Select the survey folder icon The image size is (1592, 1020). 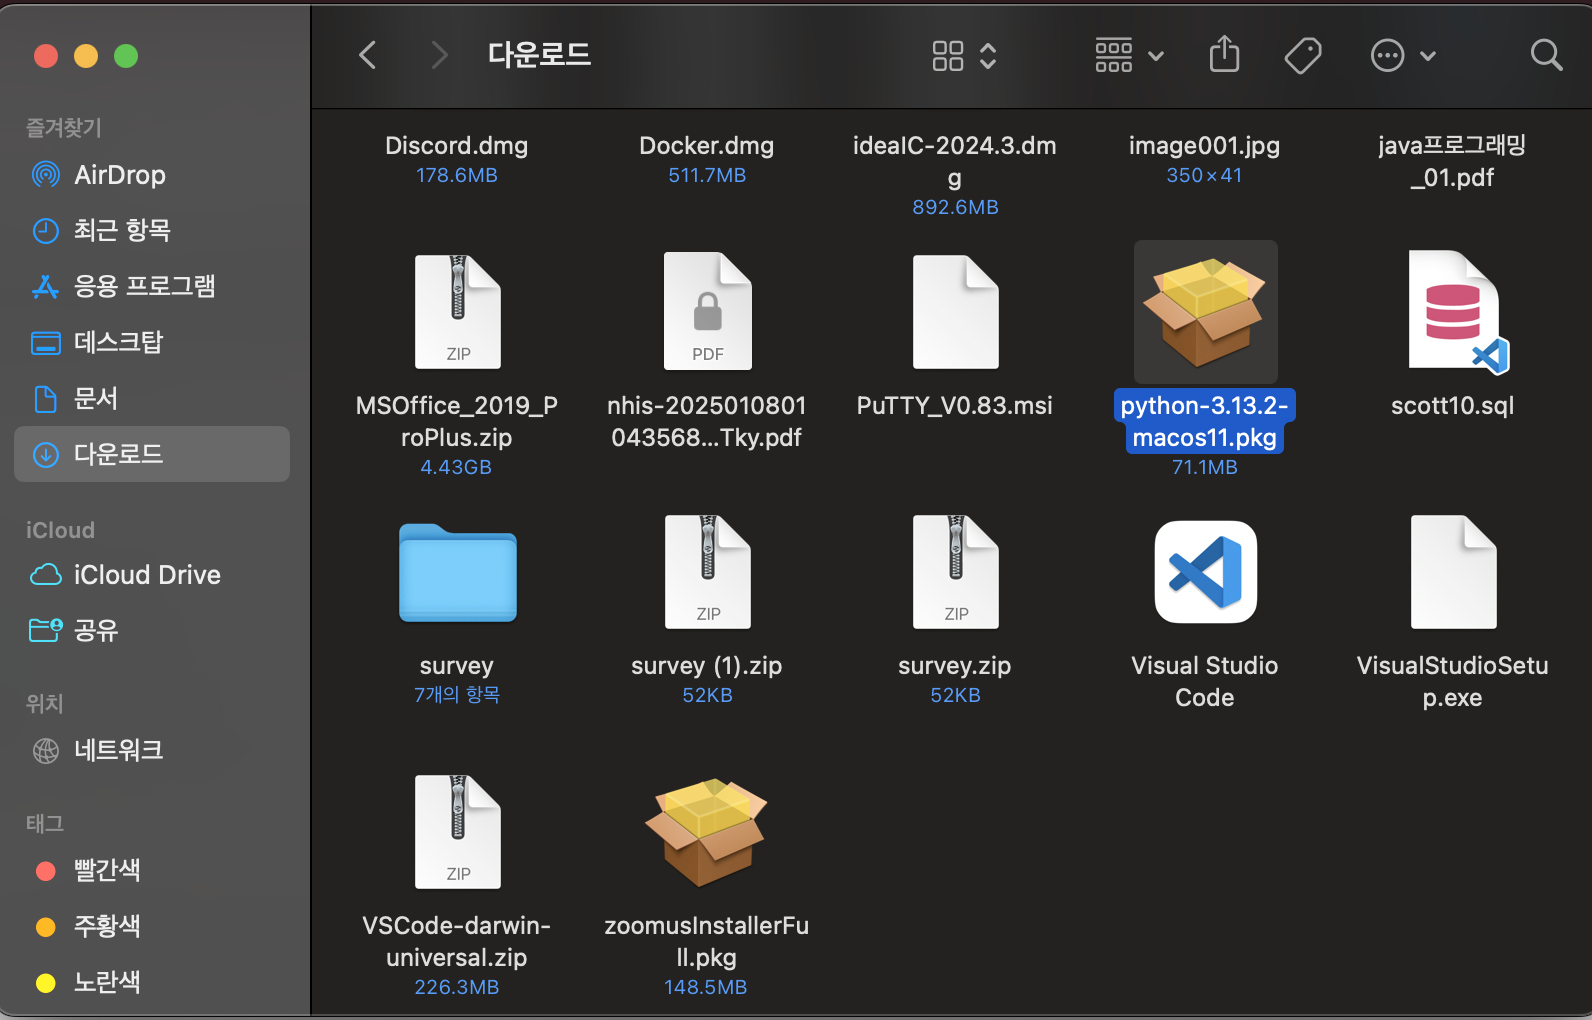click(x=458, y=573)
